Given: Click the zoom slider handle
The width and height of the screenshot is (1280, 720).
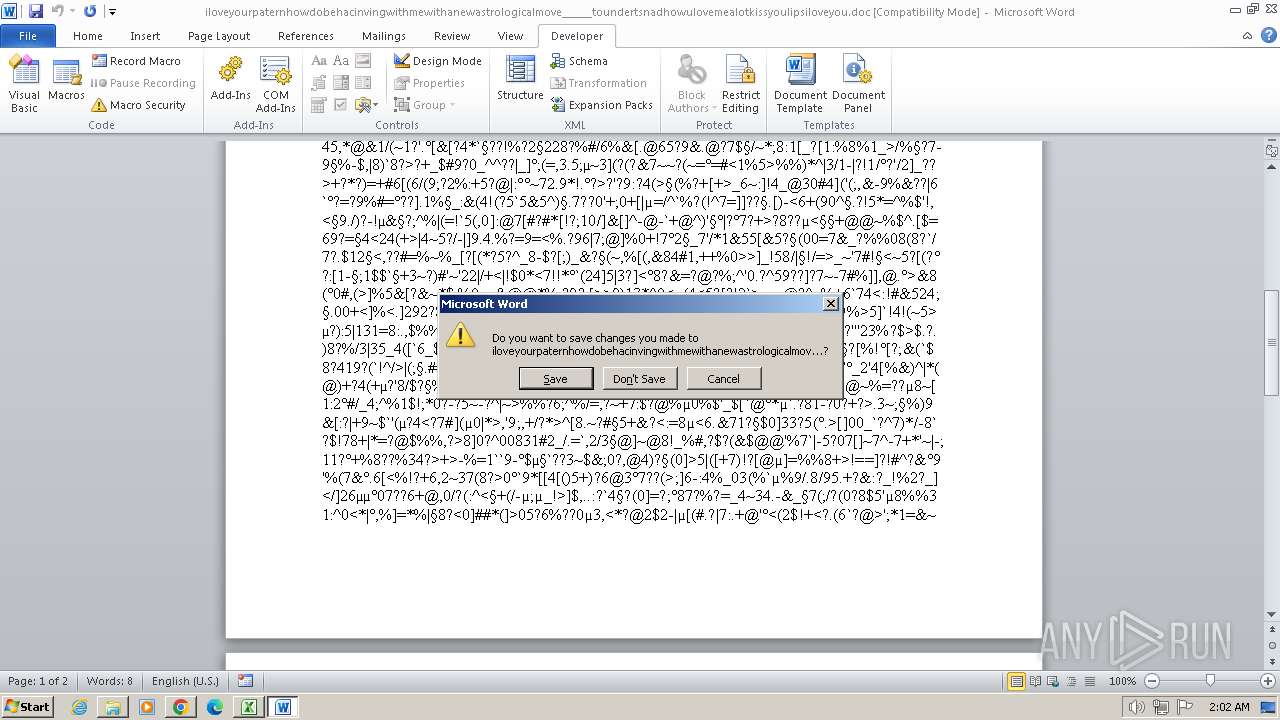Looking at the screenshot, I should (x=1210, y=681).
